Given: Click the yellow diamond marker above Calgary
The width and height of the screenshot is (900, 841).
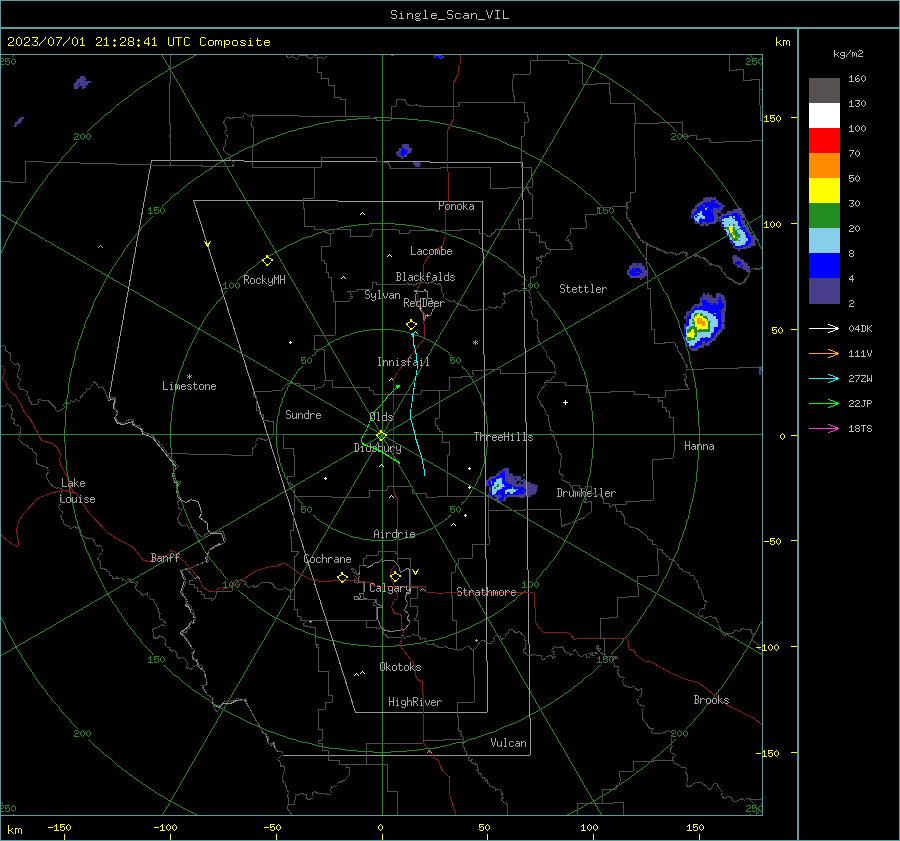Looking at the screenshot, I should pyautogui.click(x=395, y=576).
